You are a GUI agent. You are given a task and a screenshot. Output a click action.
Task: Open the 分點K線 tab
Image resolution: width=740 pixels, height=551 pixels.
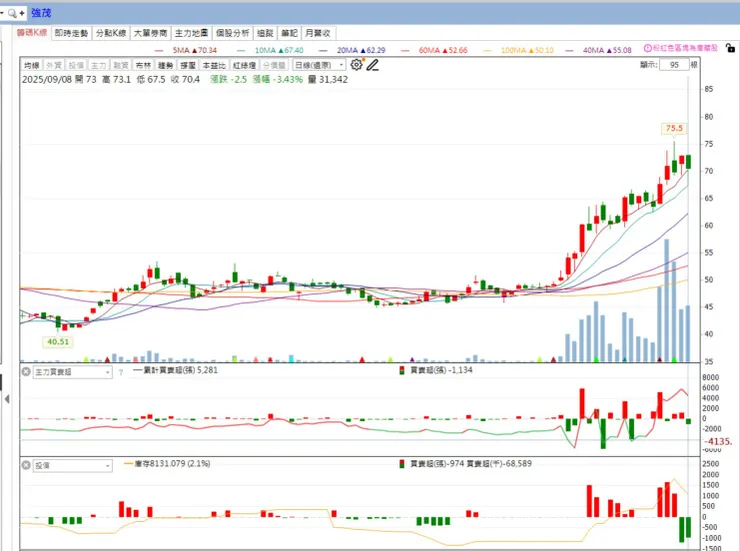pos(111,33)
